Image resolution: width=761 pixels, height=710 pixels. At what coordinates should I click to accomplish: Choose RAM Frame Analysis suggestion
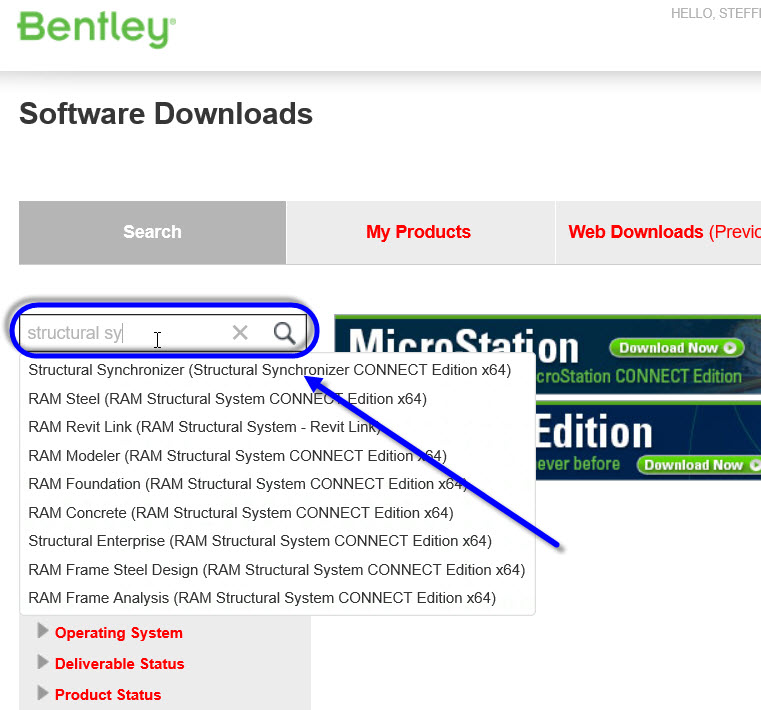[262, 598]
